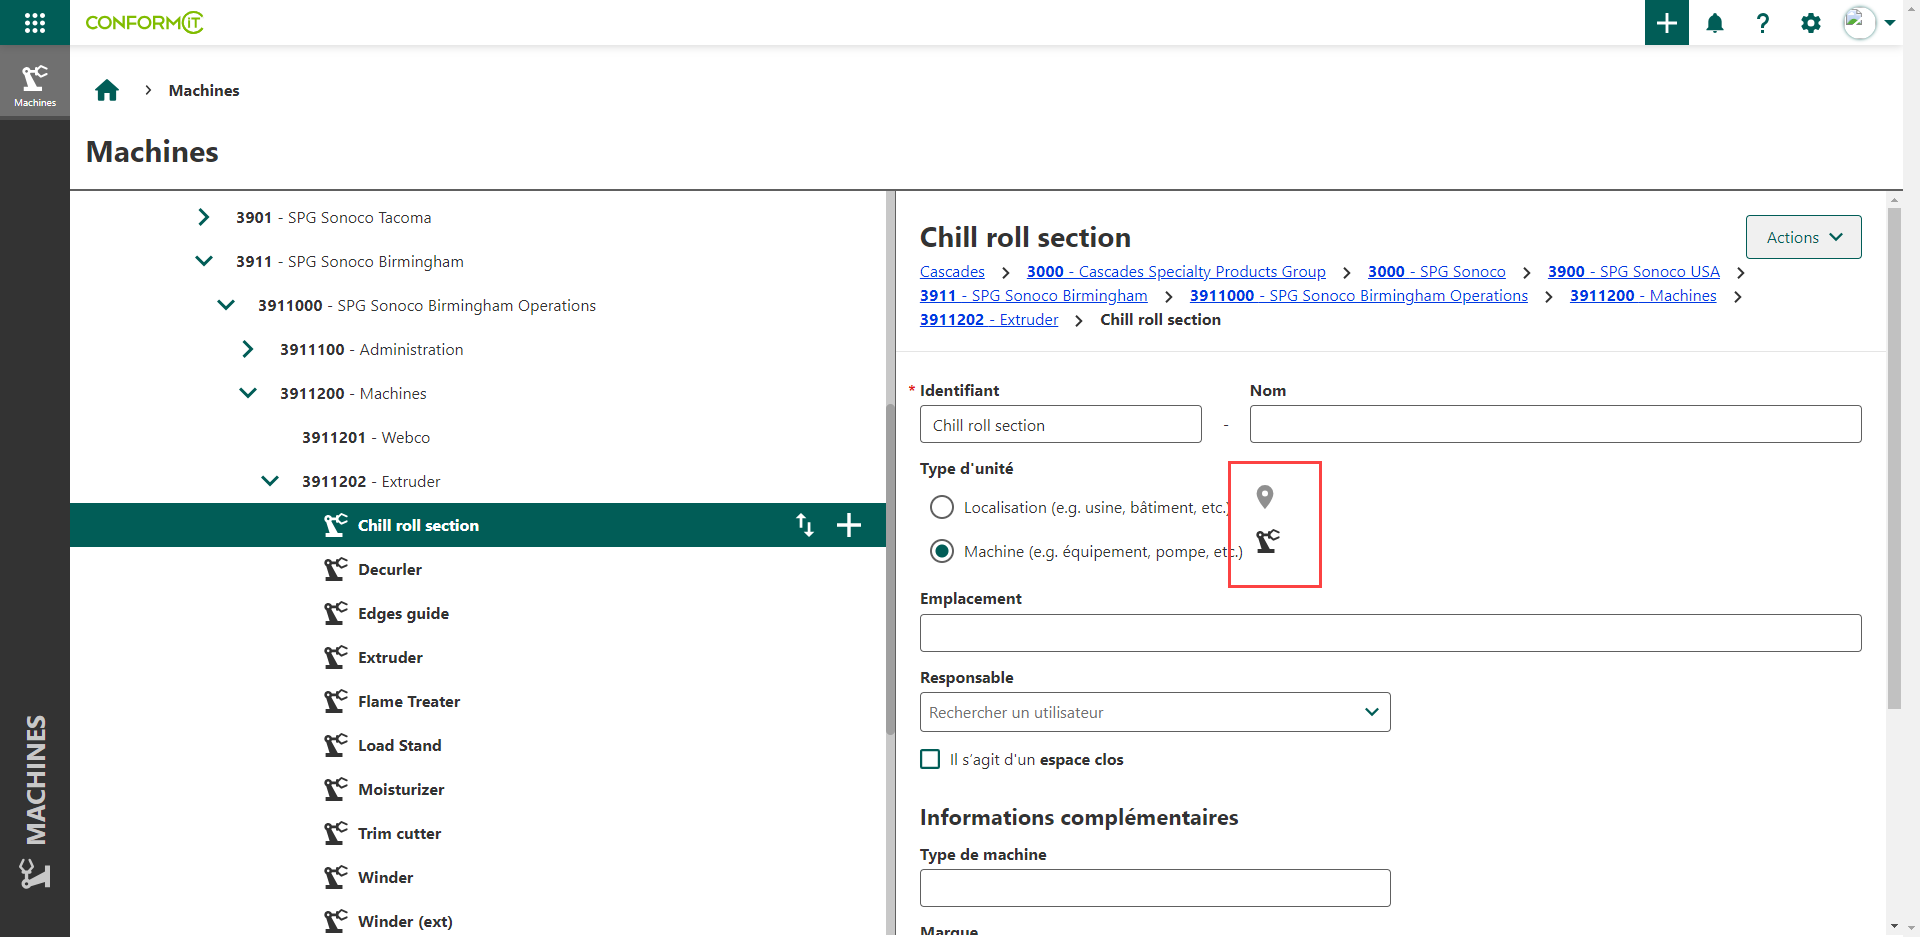Select Decurler in machine tree
This screenshot has height=937, width=1920.
(x=390, y=569)
